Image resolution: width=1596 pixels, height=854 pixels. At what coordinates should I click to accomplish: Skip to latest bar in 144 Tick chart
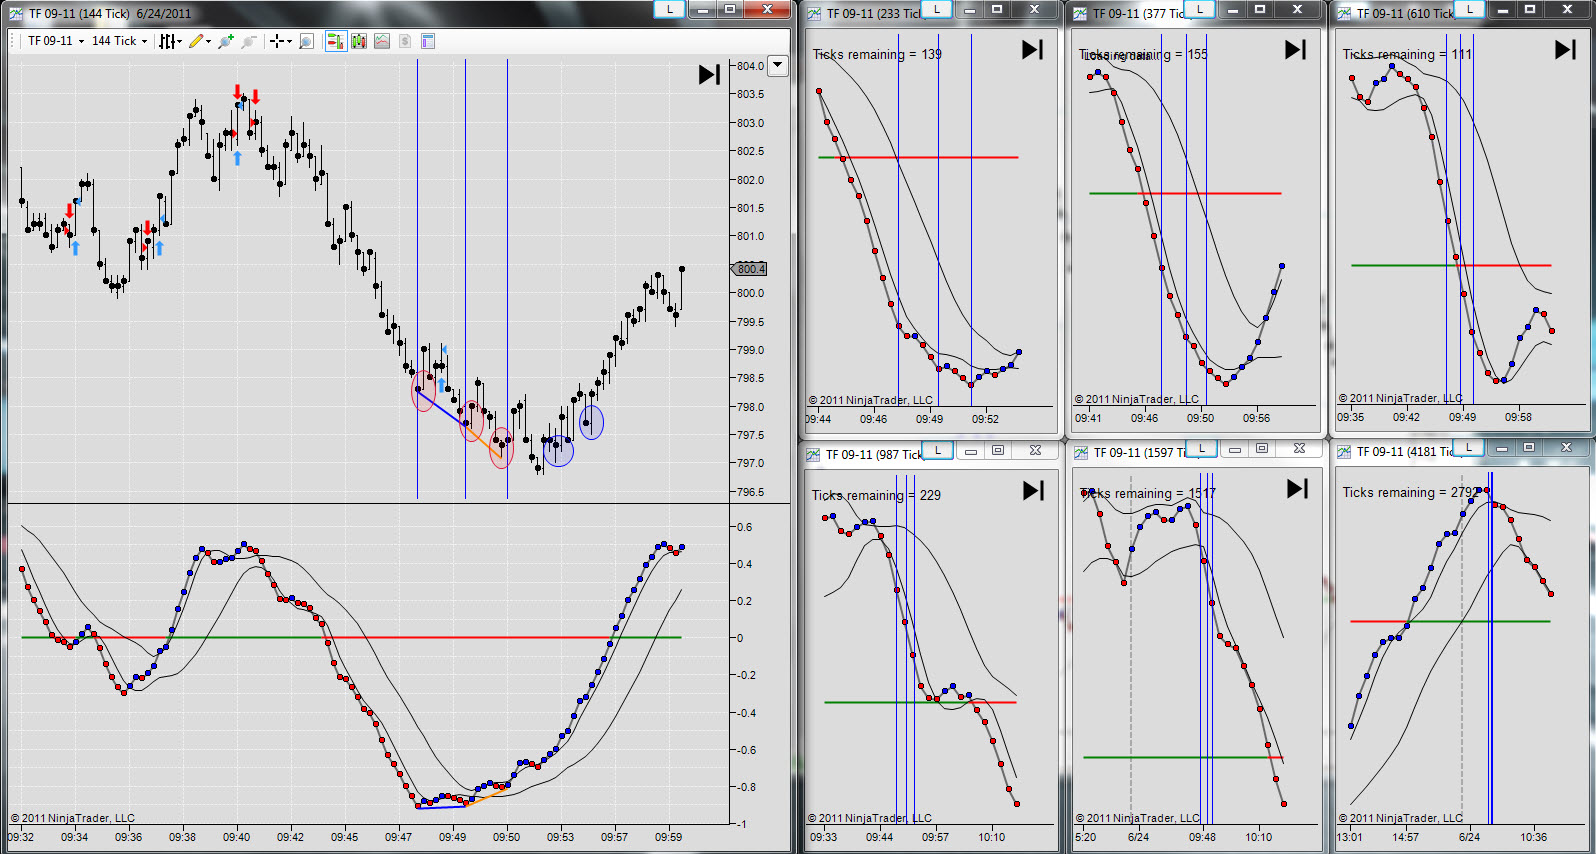(x=709, y=74)
